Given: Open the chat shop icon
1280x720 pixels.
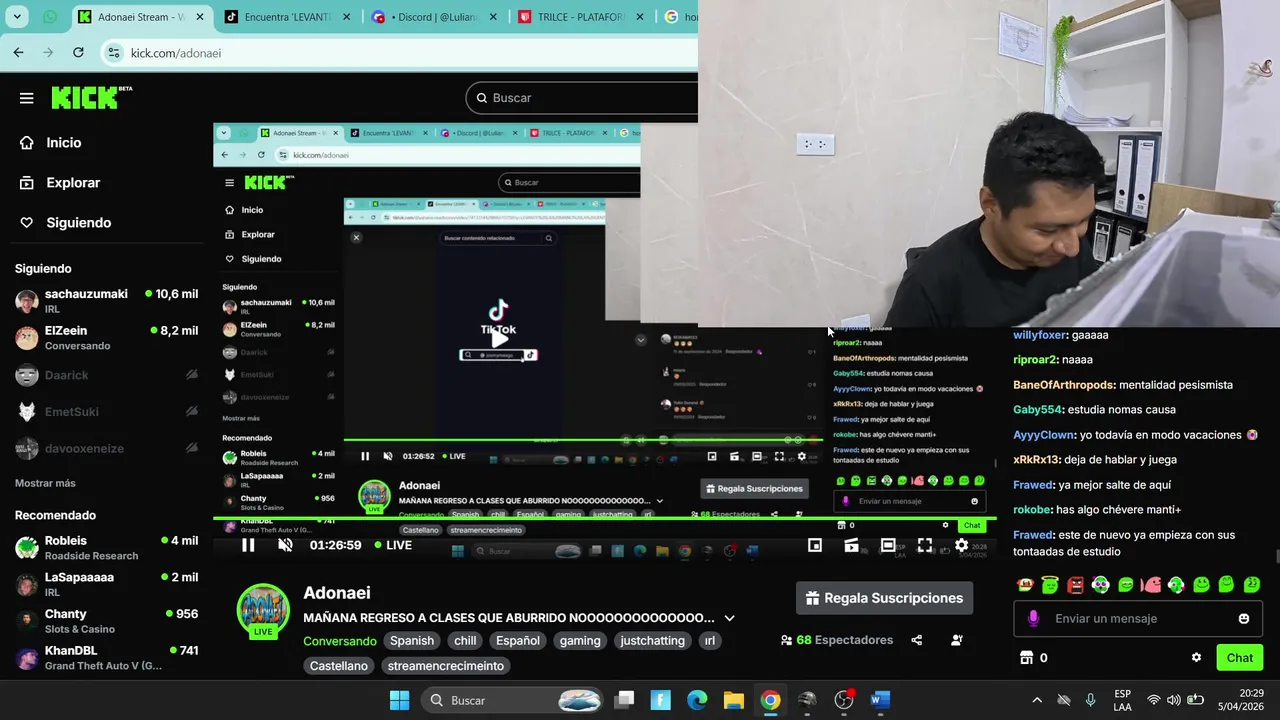Looking at the screenshot, I should [1025, 658].
